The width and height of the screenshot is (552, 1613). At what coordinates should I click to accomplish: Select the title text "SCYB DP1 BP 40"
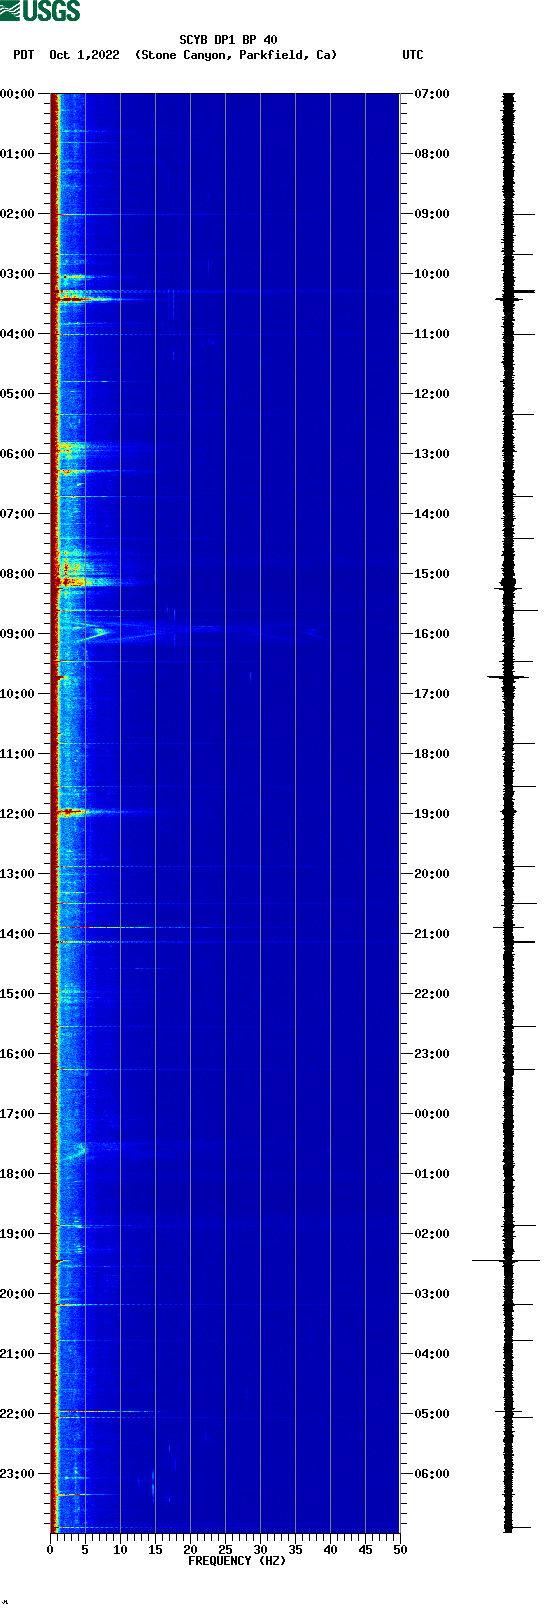point(228,40)
